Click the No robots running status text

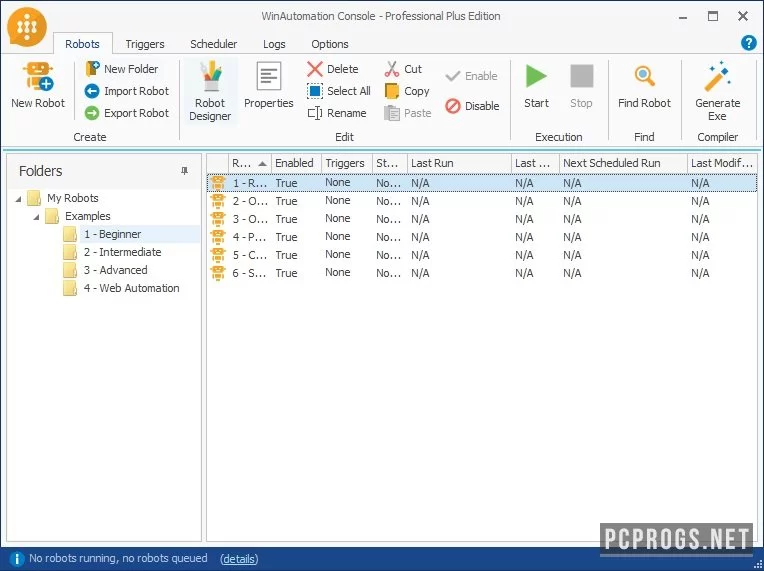point(118,558)
